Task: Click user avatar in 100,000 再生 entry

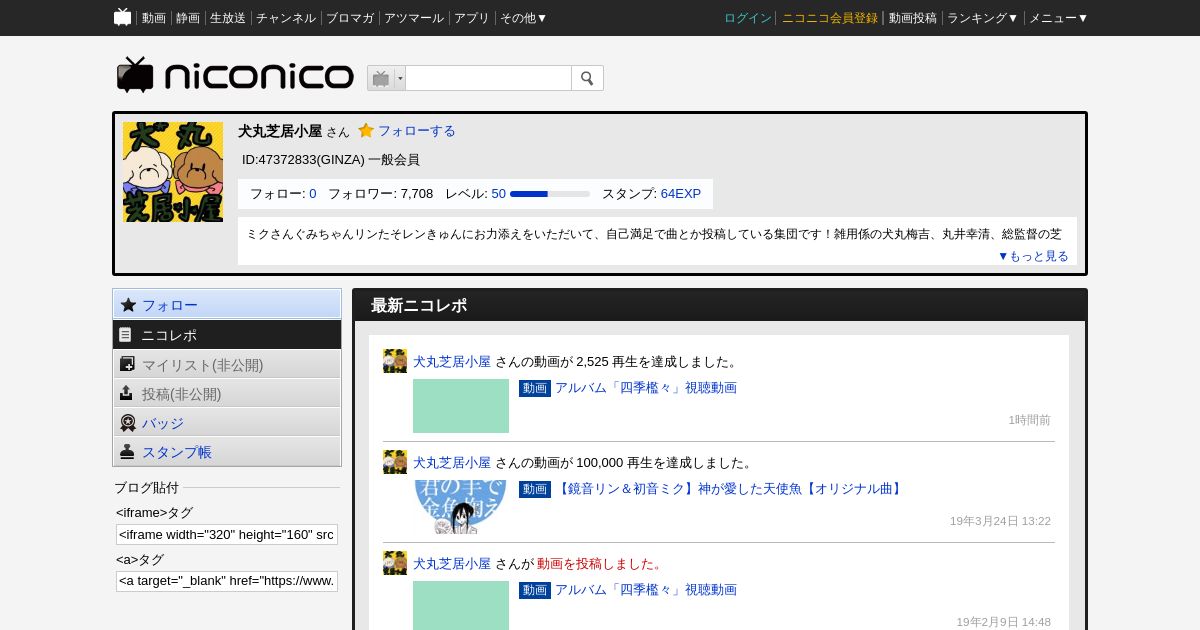Action: pos(395,462)
